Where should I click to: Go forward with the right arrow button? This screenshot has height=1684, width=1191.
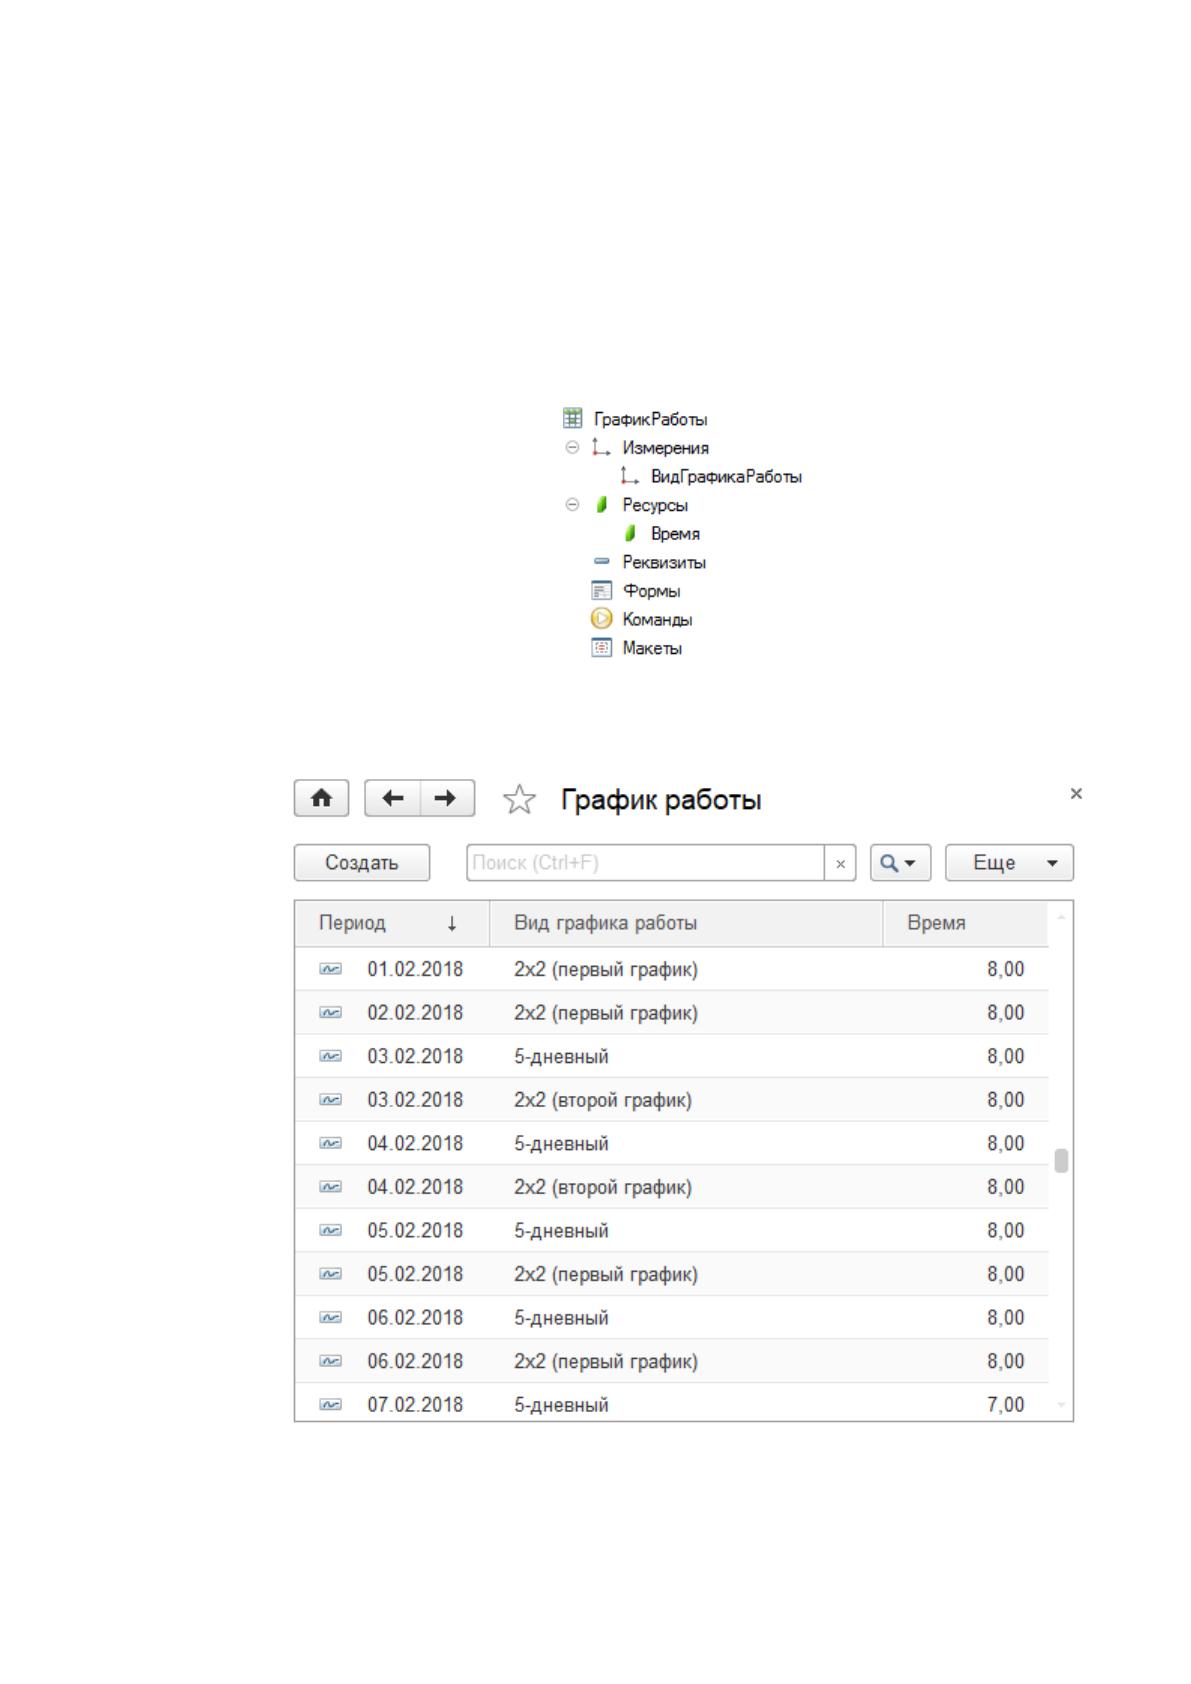pyautogui.click(x=447, y=798)
